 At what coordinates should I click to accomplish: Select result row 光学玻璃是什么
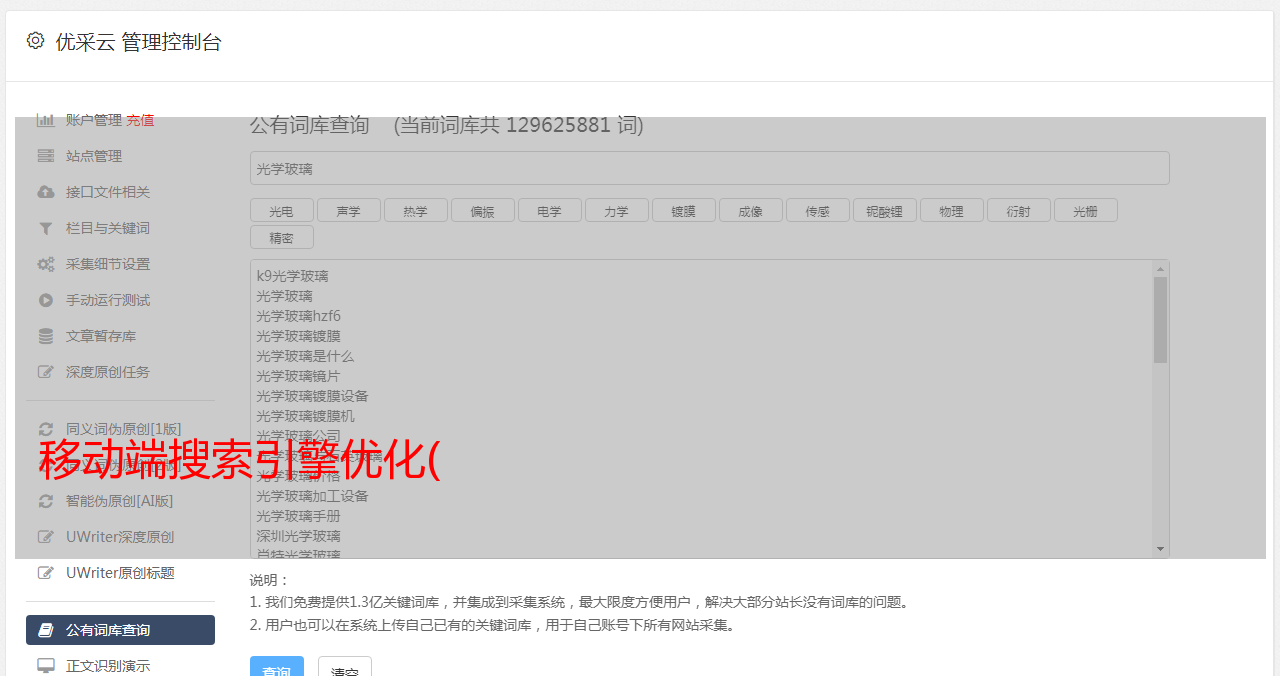305,356
